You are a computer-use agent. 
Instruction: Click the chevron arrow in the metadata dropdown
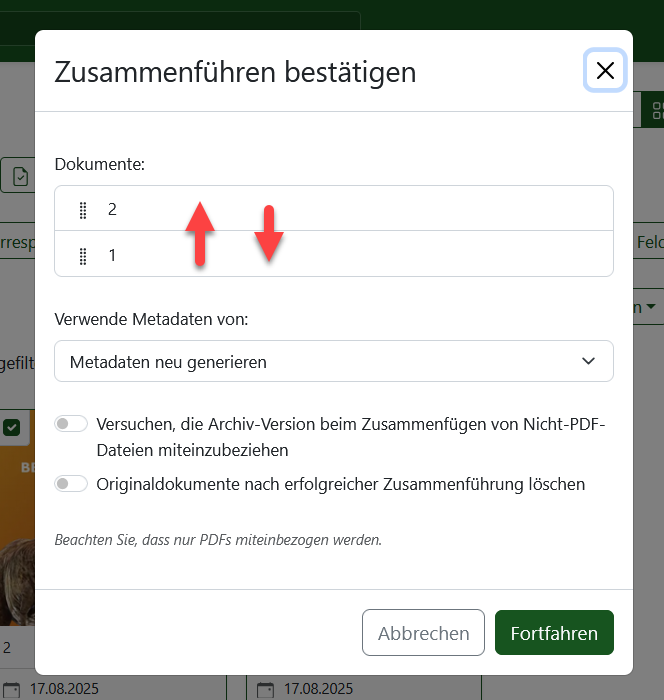pos(588,361)
